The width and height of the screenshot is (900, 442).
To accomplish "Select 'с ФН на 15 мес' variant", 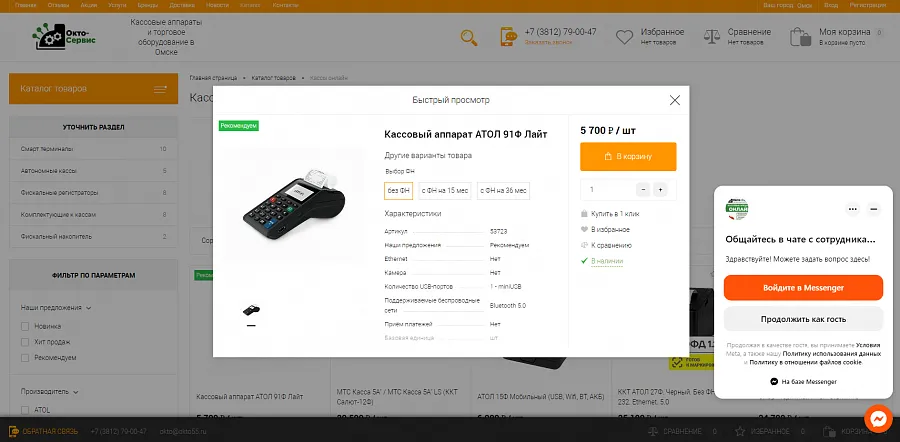I will (x=445, y=191).
